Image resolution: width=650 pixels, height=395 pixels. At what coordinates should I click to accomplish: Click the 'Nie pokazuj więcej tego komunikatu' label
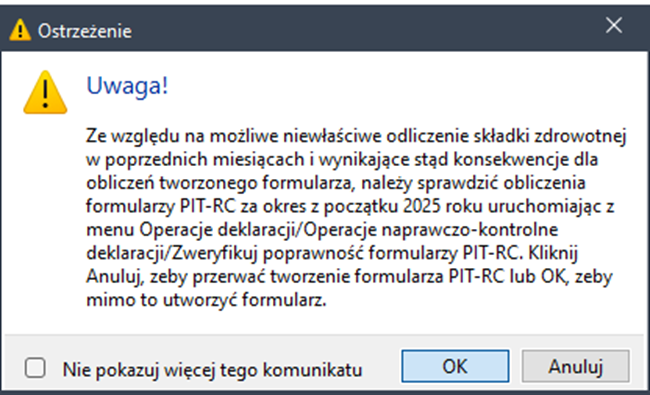click(x=212, y=370)
